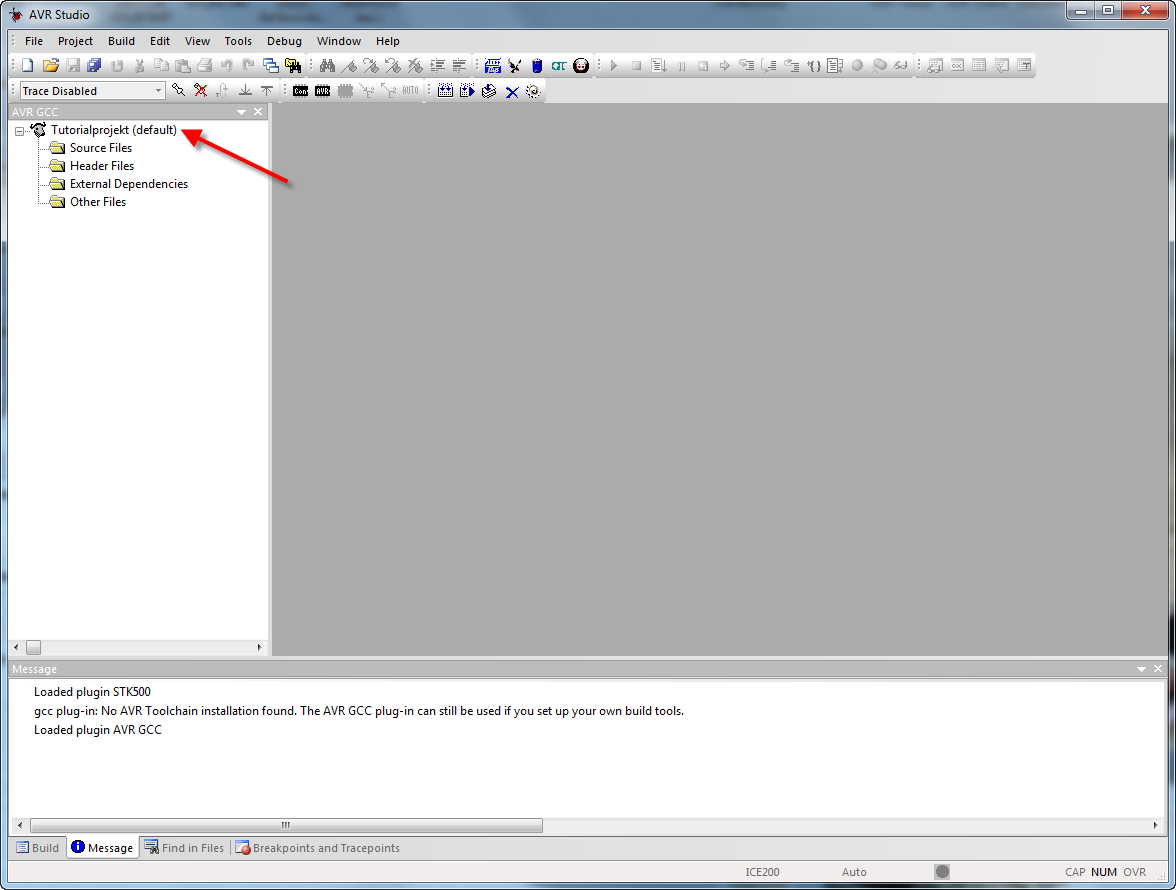This screenshot has width=1176, height=890.
Task: Click the Previous Bookmark icon
Action: click(x=392, y=66)
